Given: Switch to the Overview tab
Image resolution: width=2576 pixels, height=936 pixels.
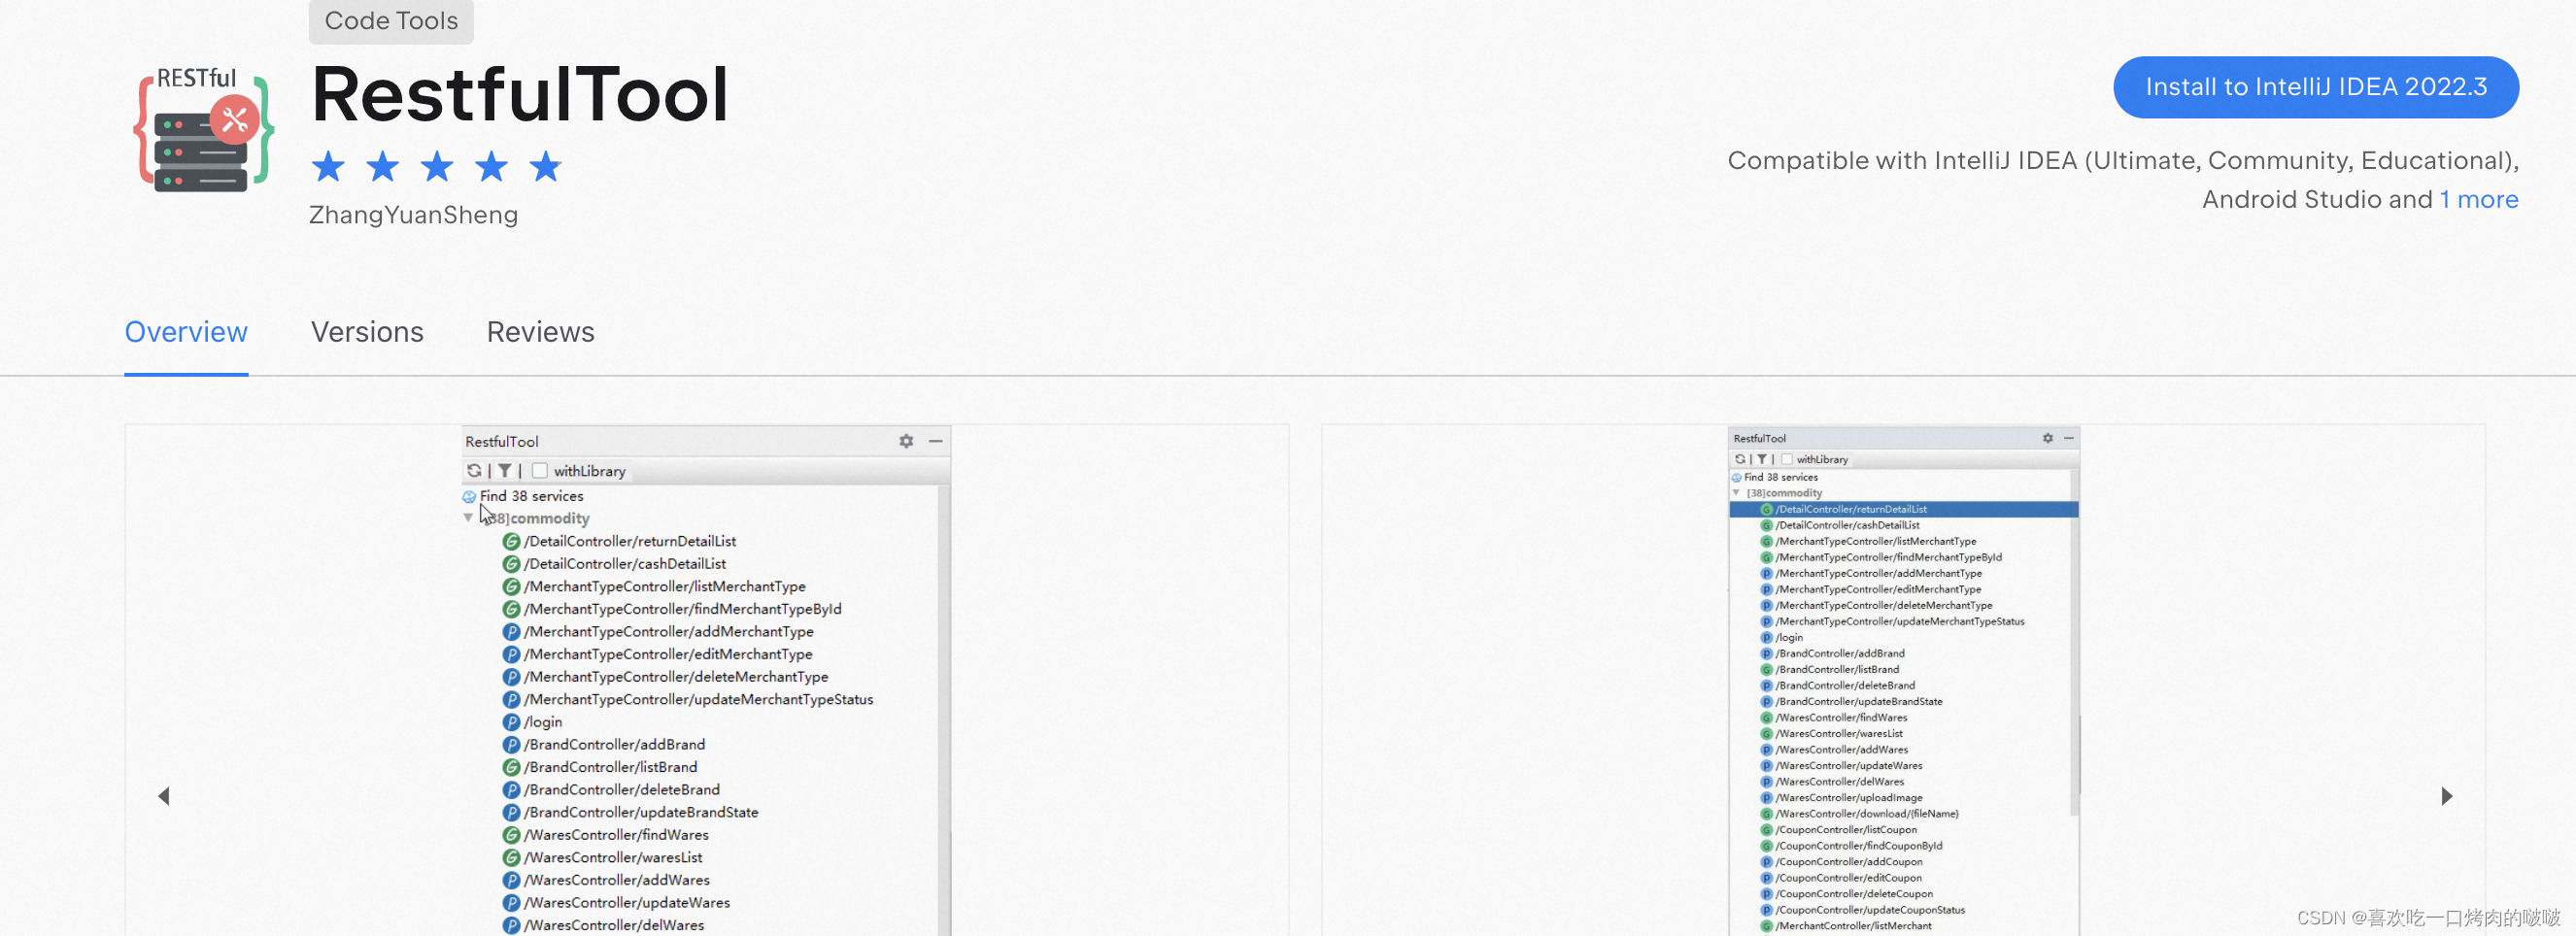Looking at the screenshot, I should click(x=186, y=332).
